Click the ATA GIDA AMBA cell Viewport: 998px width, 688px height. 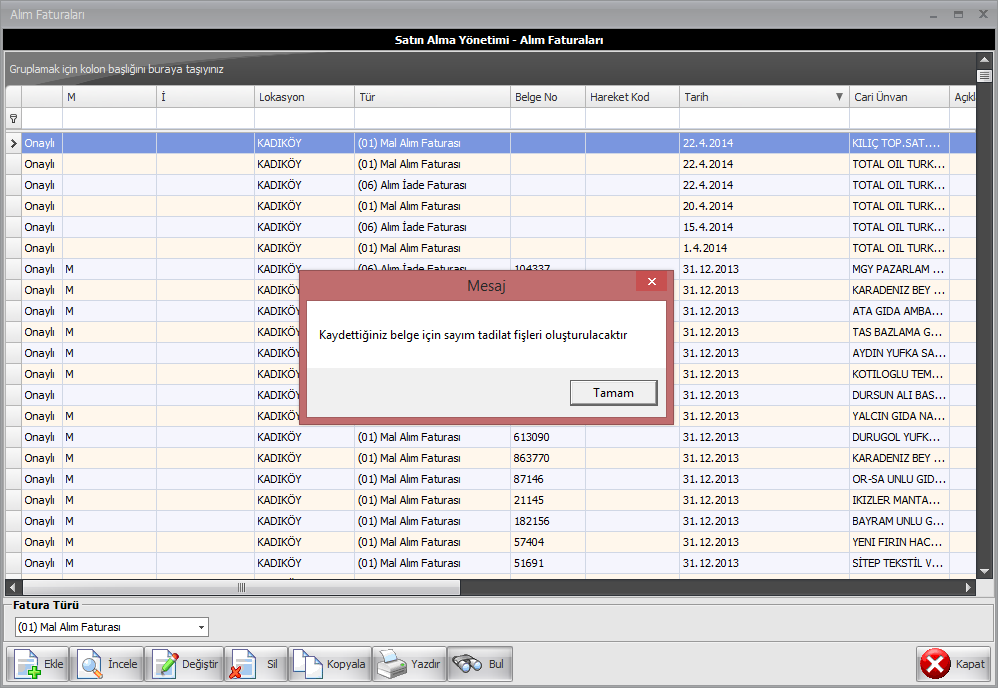[x=899, y=311]
